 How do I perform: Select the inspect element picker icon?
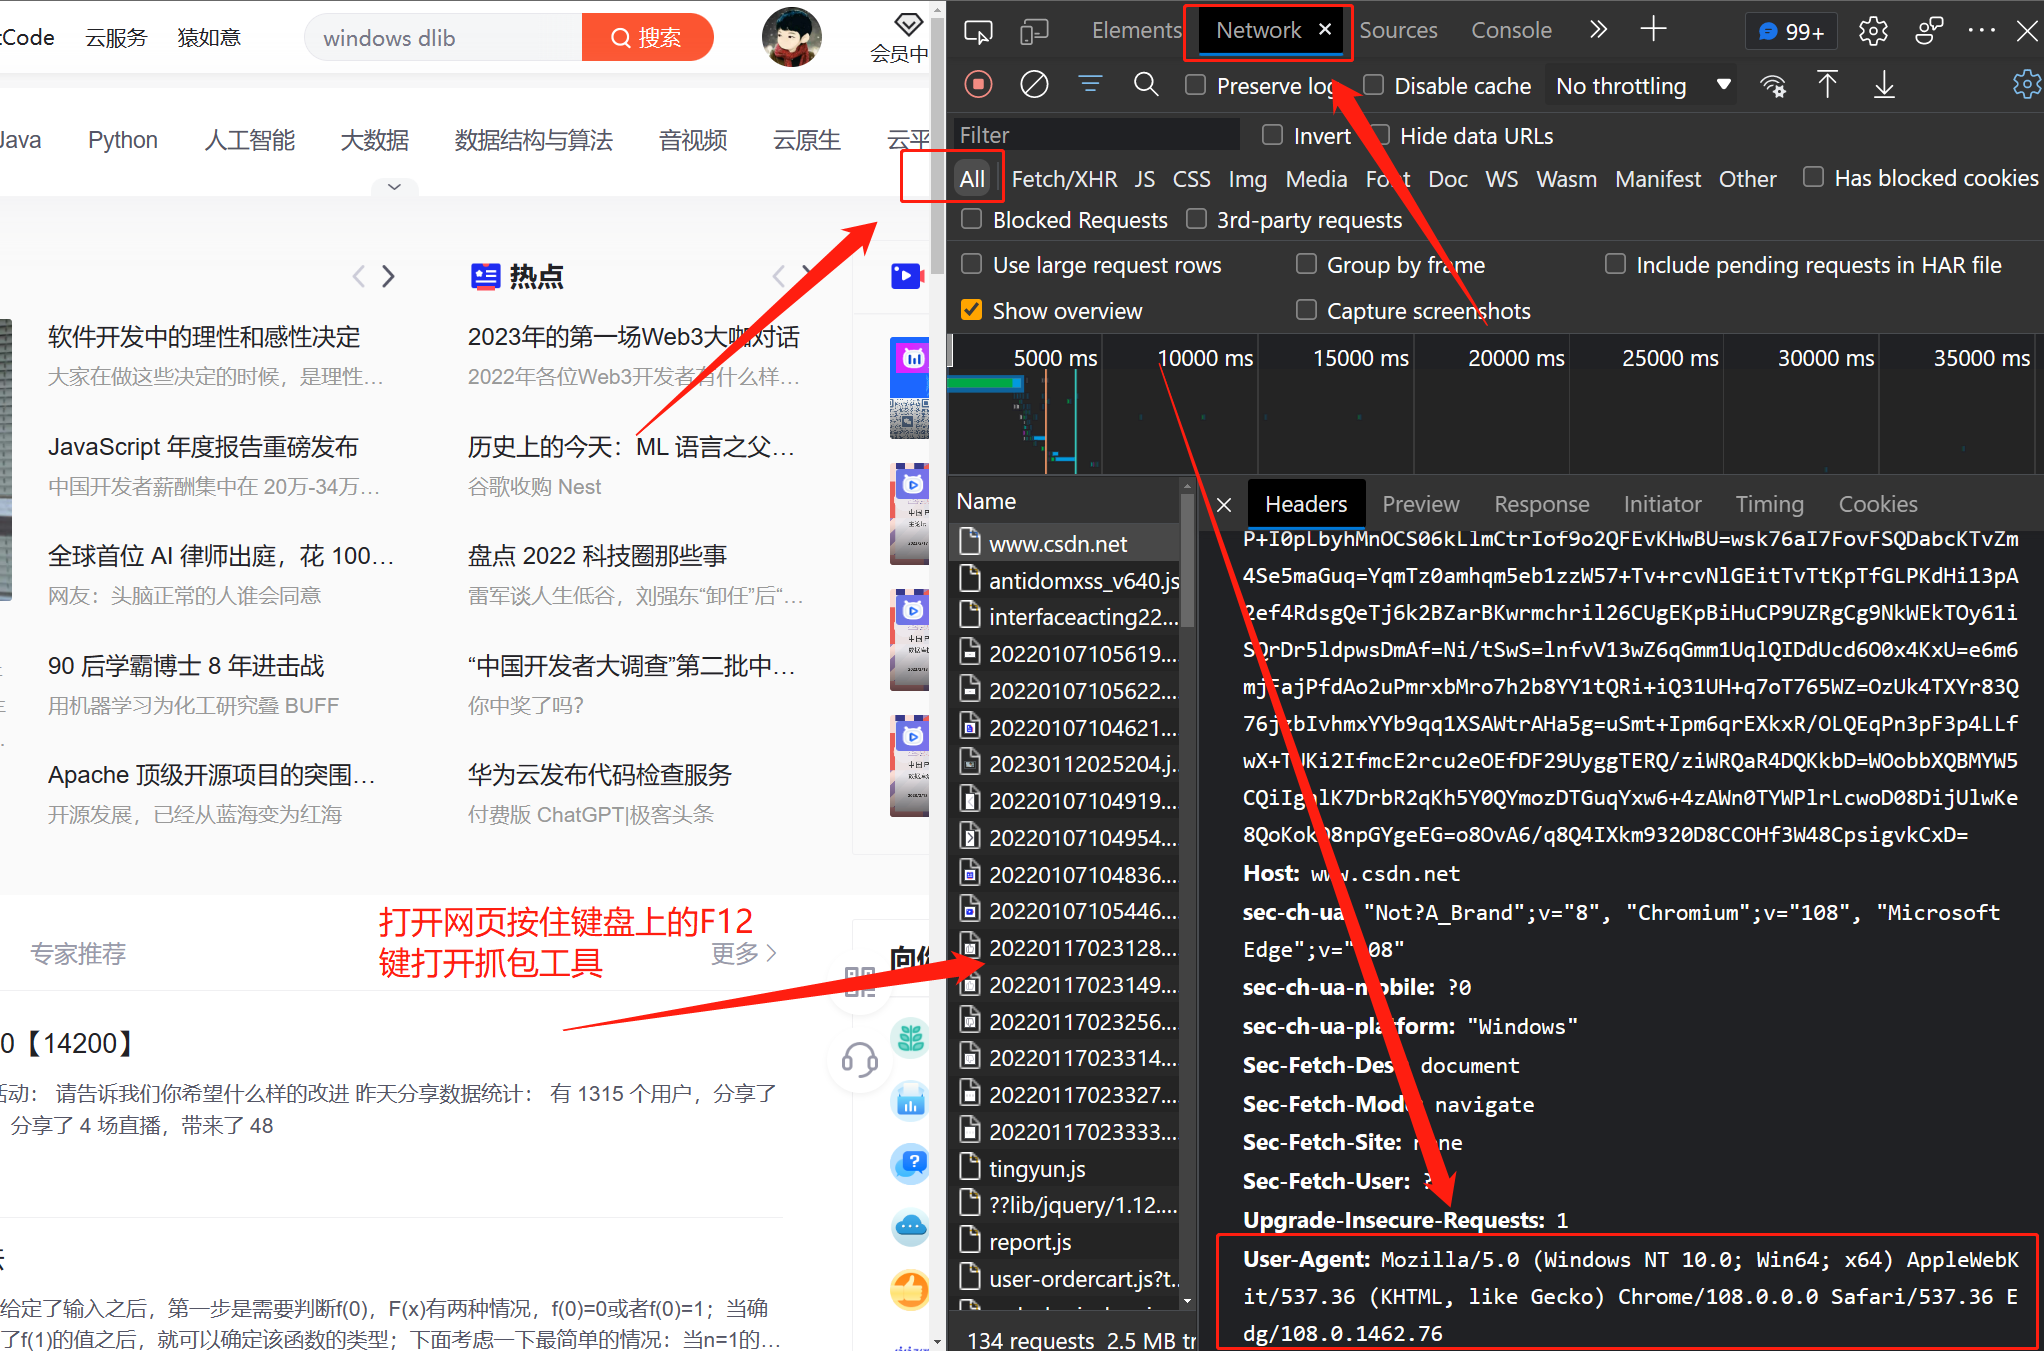pyautogui.click(x=978, y=31)
